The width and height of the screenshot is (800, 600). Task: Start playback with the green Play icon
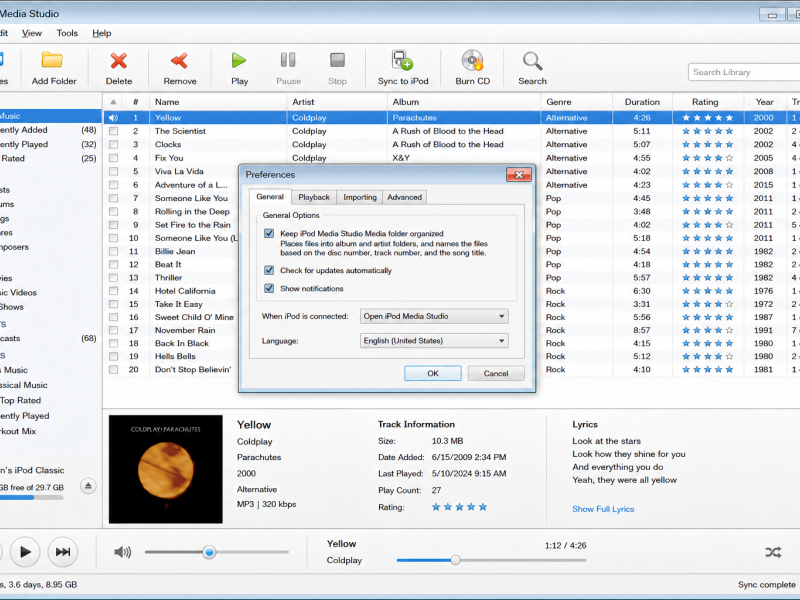tap(239, 60)
